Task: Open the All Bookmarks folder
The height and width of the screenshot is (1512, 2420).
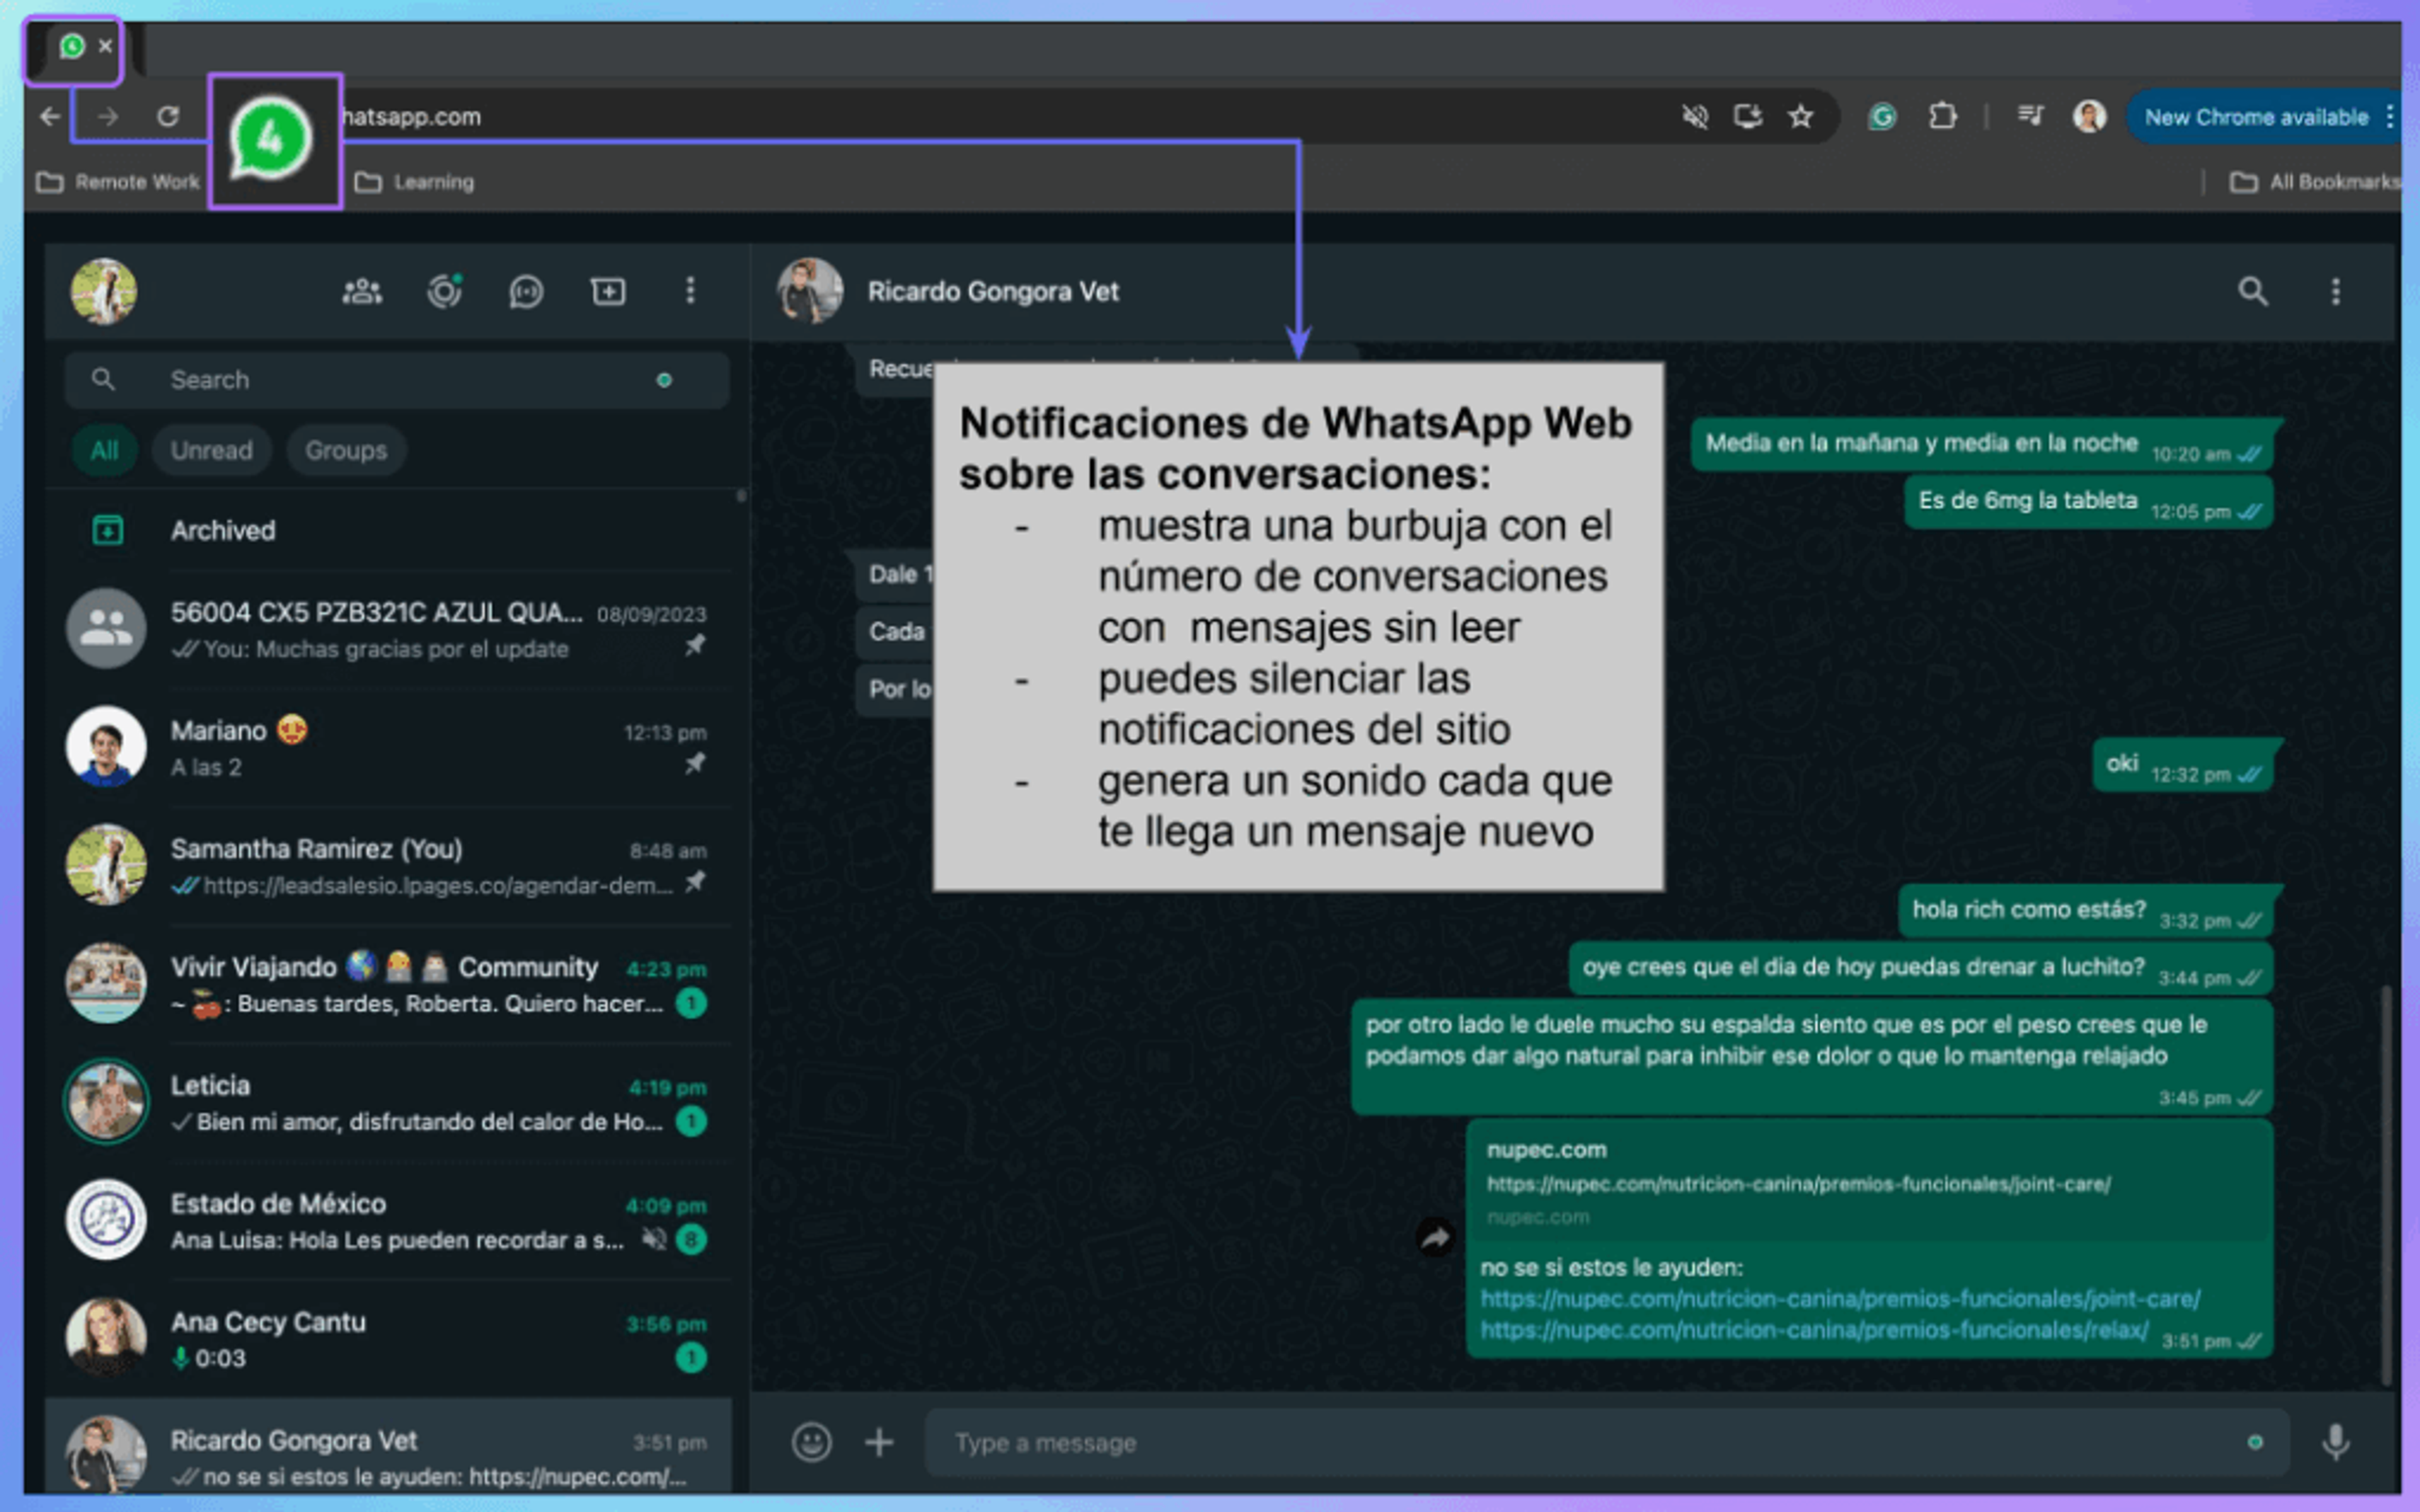Action: [x=2315, y=182]
